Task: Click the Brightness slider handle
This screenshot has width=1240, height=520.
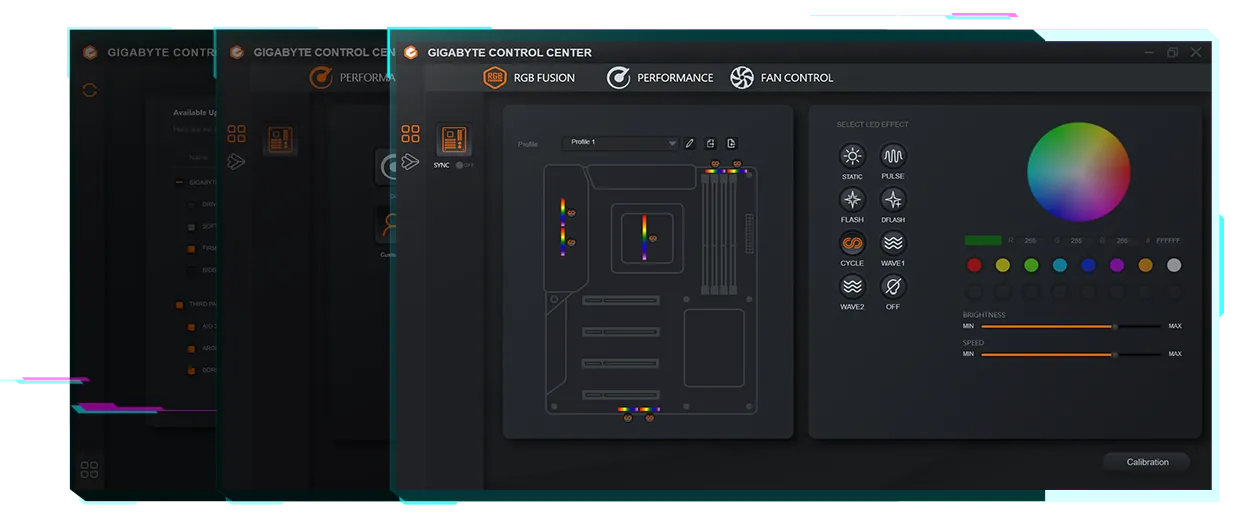Action: coord(1114,326)
